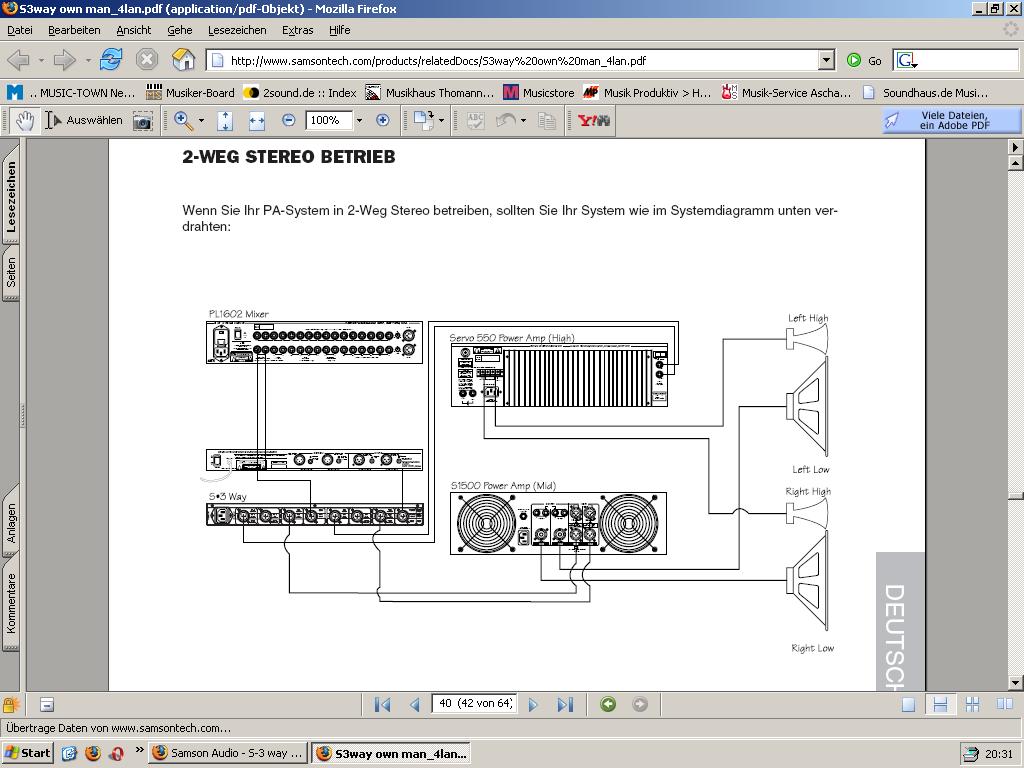Rotate or copy pages toolbar icon
The height and width of the screenshot is (768, 1024).
(x=423, y=120)
